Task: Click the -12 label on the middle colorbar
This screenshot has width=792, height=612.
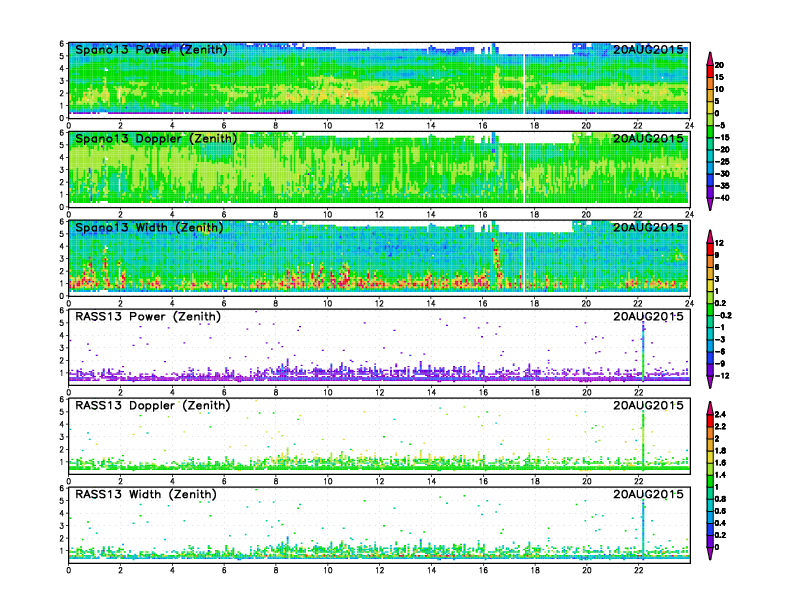Action: point(722,376)
